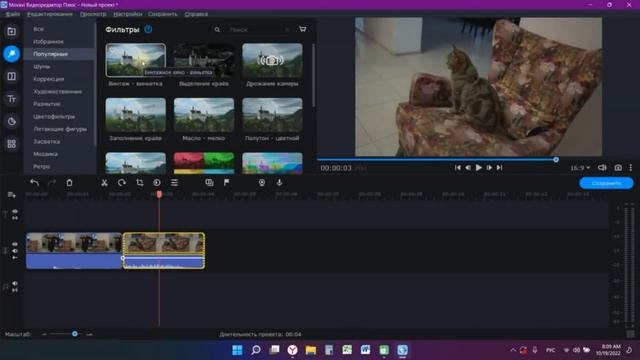Open the color adjustment tool
The width and height of the screenshot is (640, 360).
click(157, 182)
